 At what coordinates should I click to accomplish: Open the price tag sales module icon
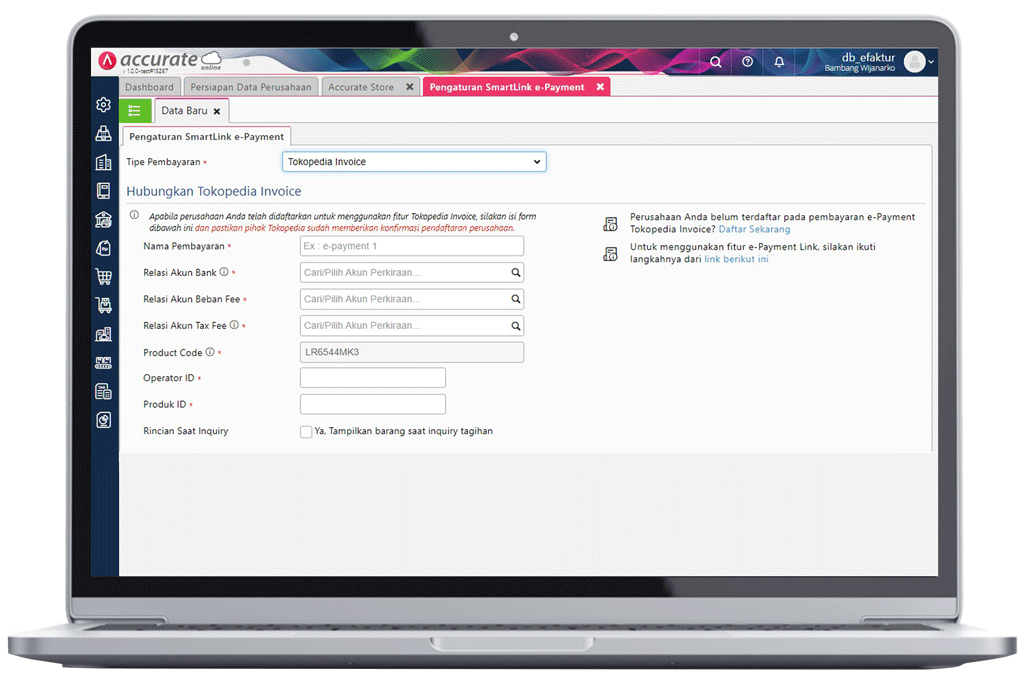pos(103,248)
